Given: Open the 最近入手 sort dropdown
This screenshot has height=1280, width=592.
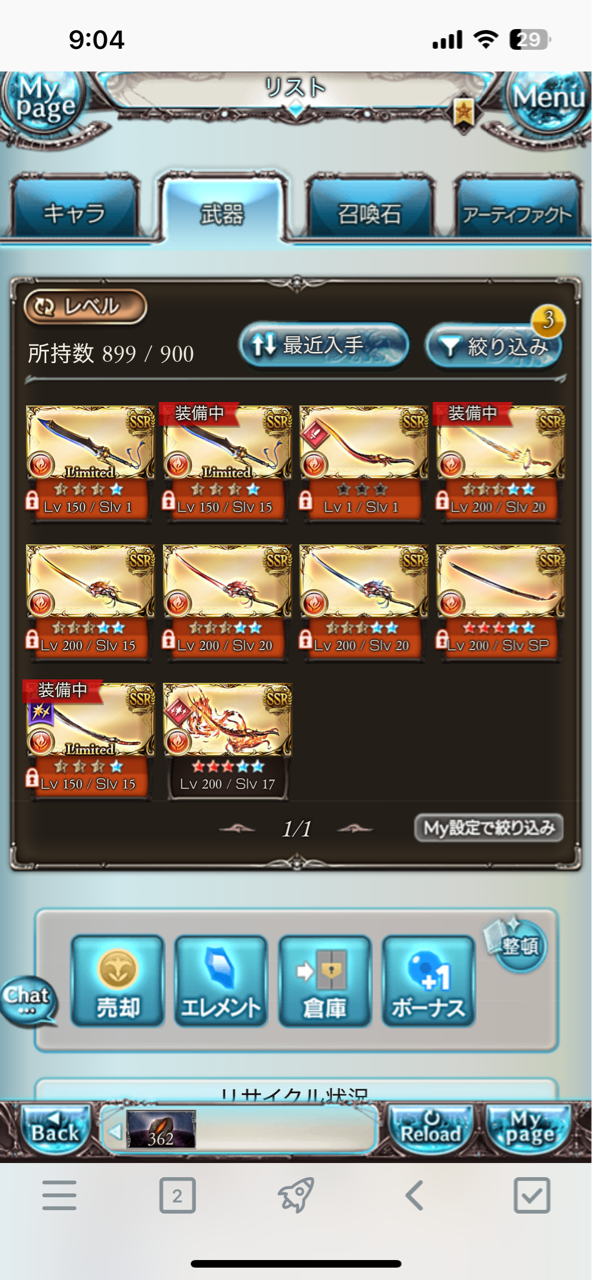Looking at the screenshot, I should click(323, 346).
